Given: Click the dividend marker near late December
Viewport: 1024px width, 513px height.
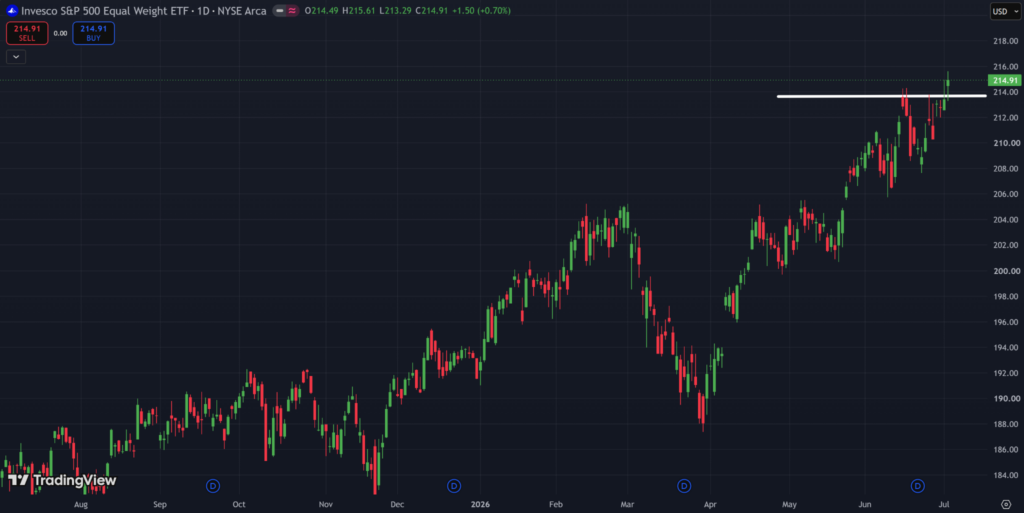Looking at the screenshot, I should point(454,486).
